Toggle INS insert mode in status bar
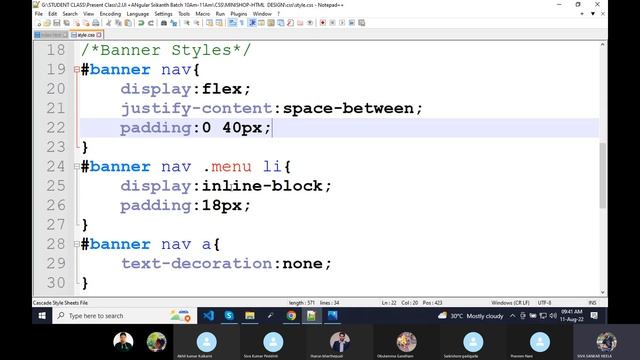Image resolution: width=640 pixels, height=360 pixels. (592, 303)
